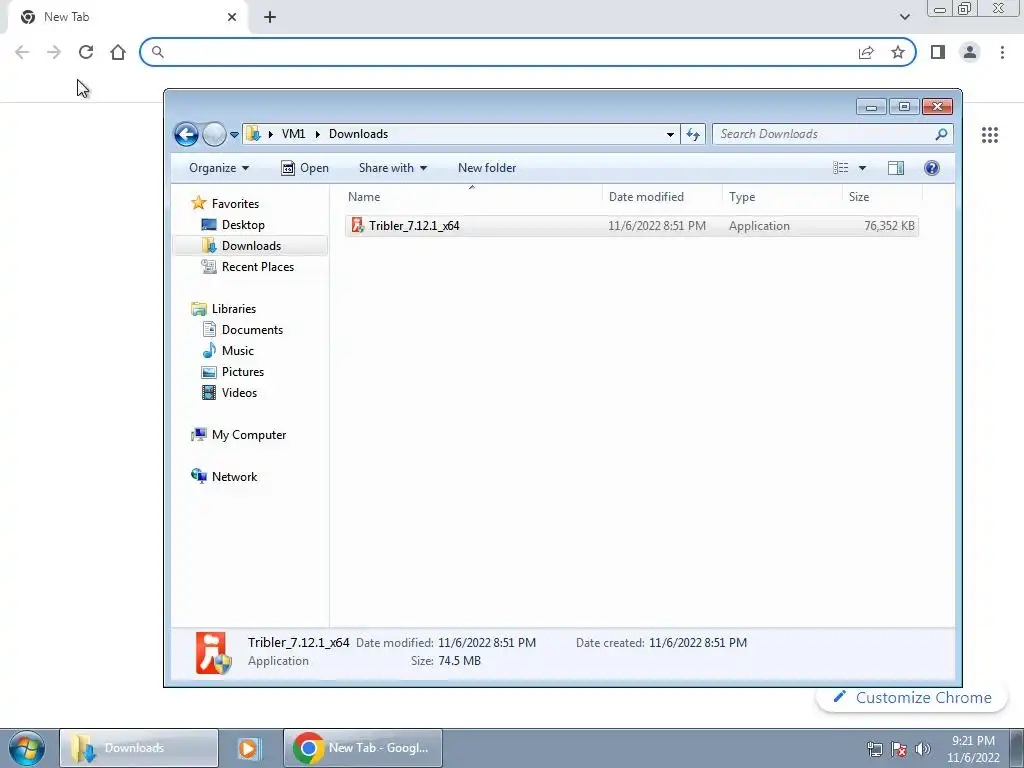The height and width of the screenshot is (768, 1024).
Task: Open the clock showing 9:21 PM
Action: tap(973, 749)
